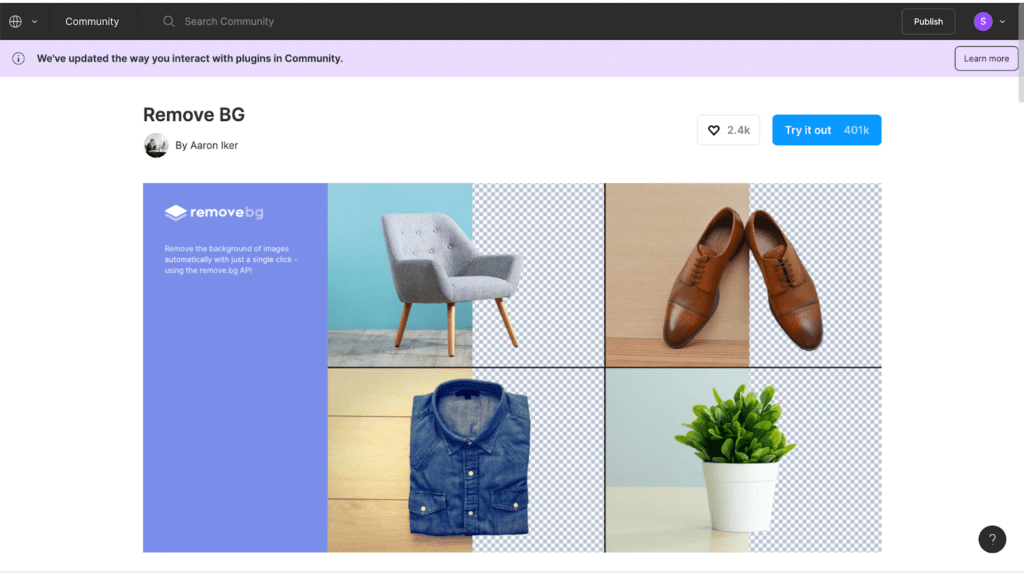Click the heart like icon
Image resolution: width=1024 pixels, height=573 pixels.
click(x=714, y=130)
